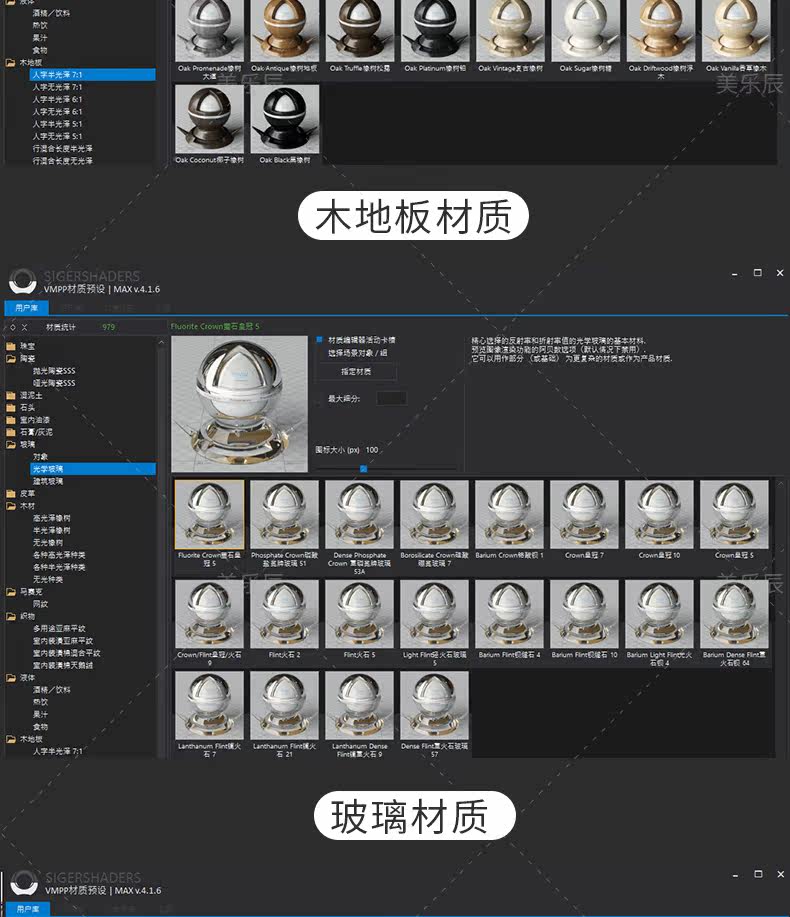790x917 pixels.
Task: Expand the 室内油漆 folder
Action: (x=11, y=420)
